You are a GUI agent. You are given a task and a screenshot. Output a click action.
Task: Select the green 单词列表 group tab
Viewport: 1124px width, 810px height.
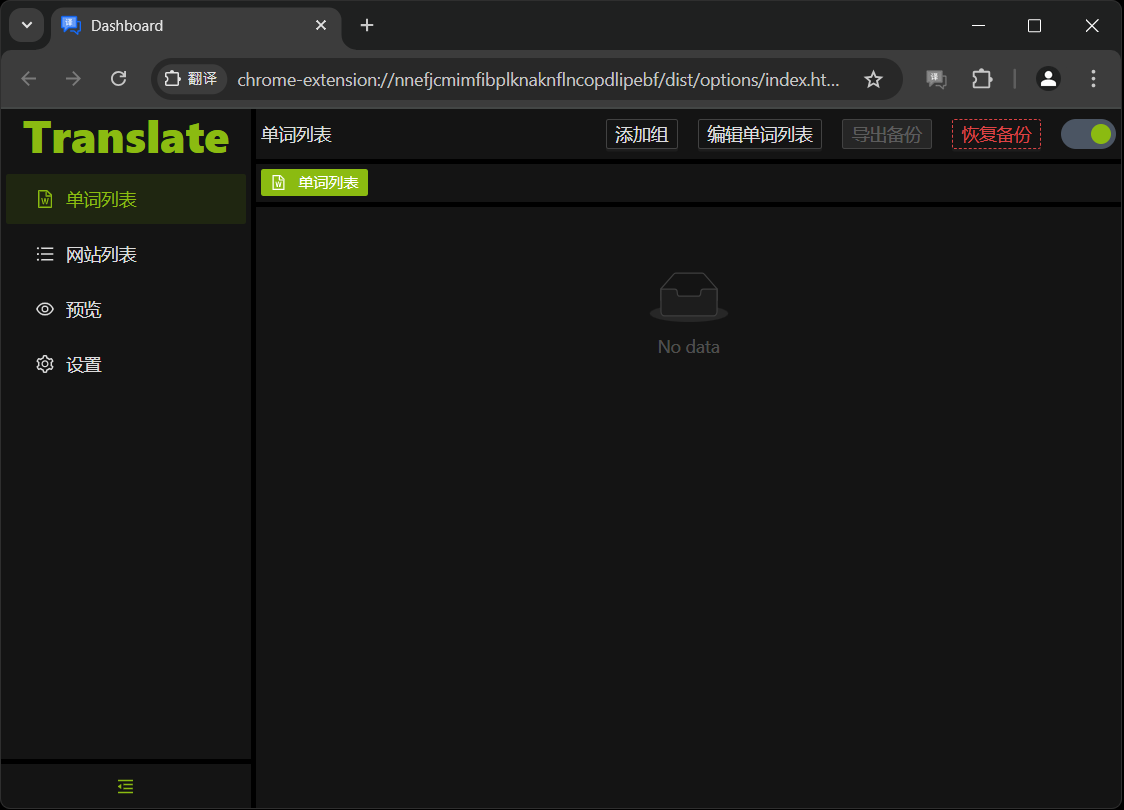click(x=314, y=182)
